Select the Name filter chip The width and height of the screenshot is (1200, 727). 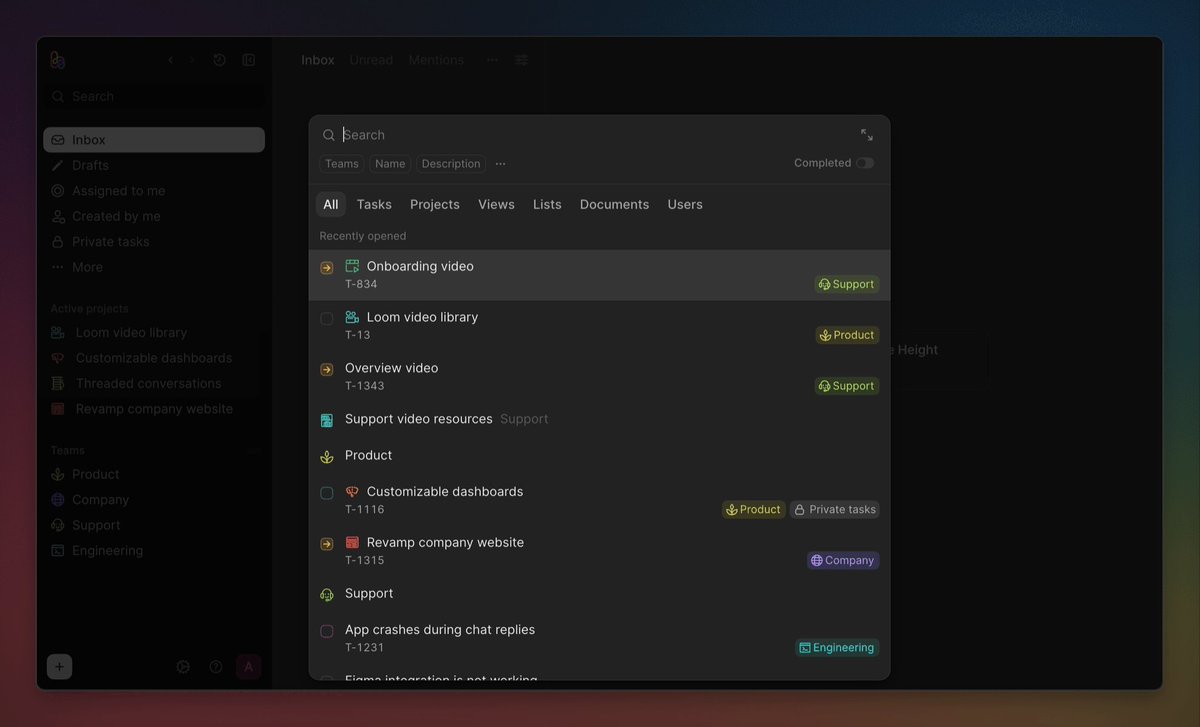click(x=390, y=164)
